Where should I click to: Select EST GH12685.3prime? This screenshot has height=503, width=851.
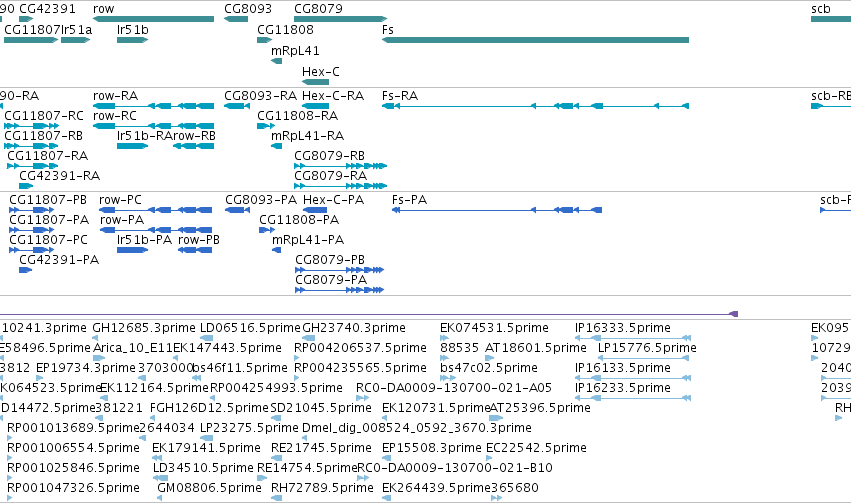(x=144, y=328)
